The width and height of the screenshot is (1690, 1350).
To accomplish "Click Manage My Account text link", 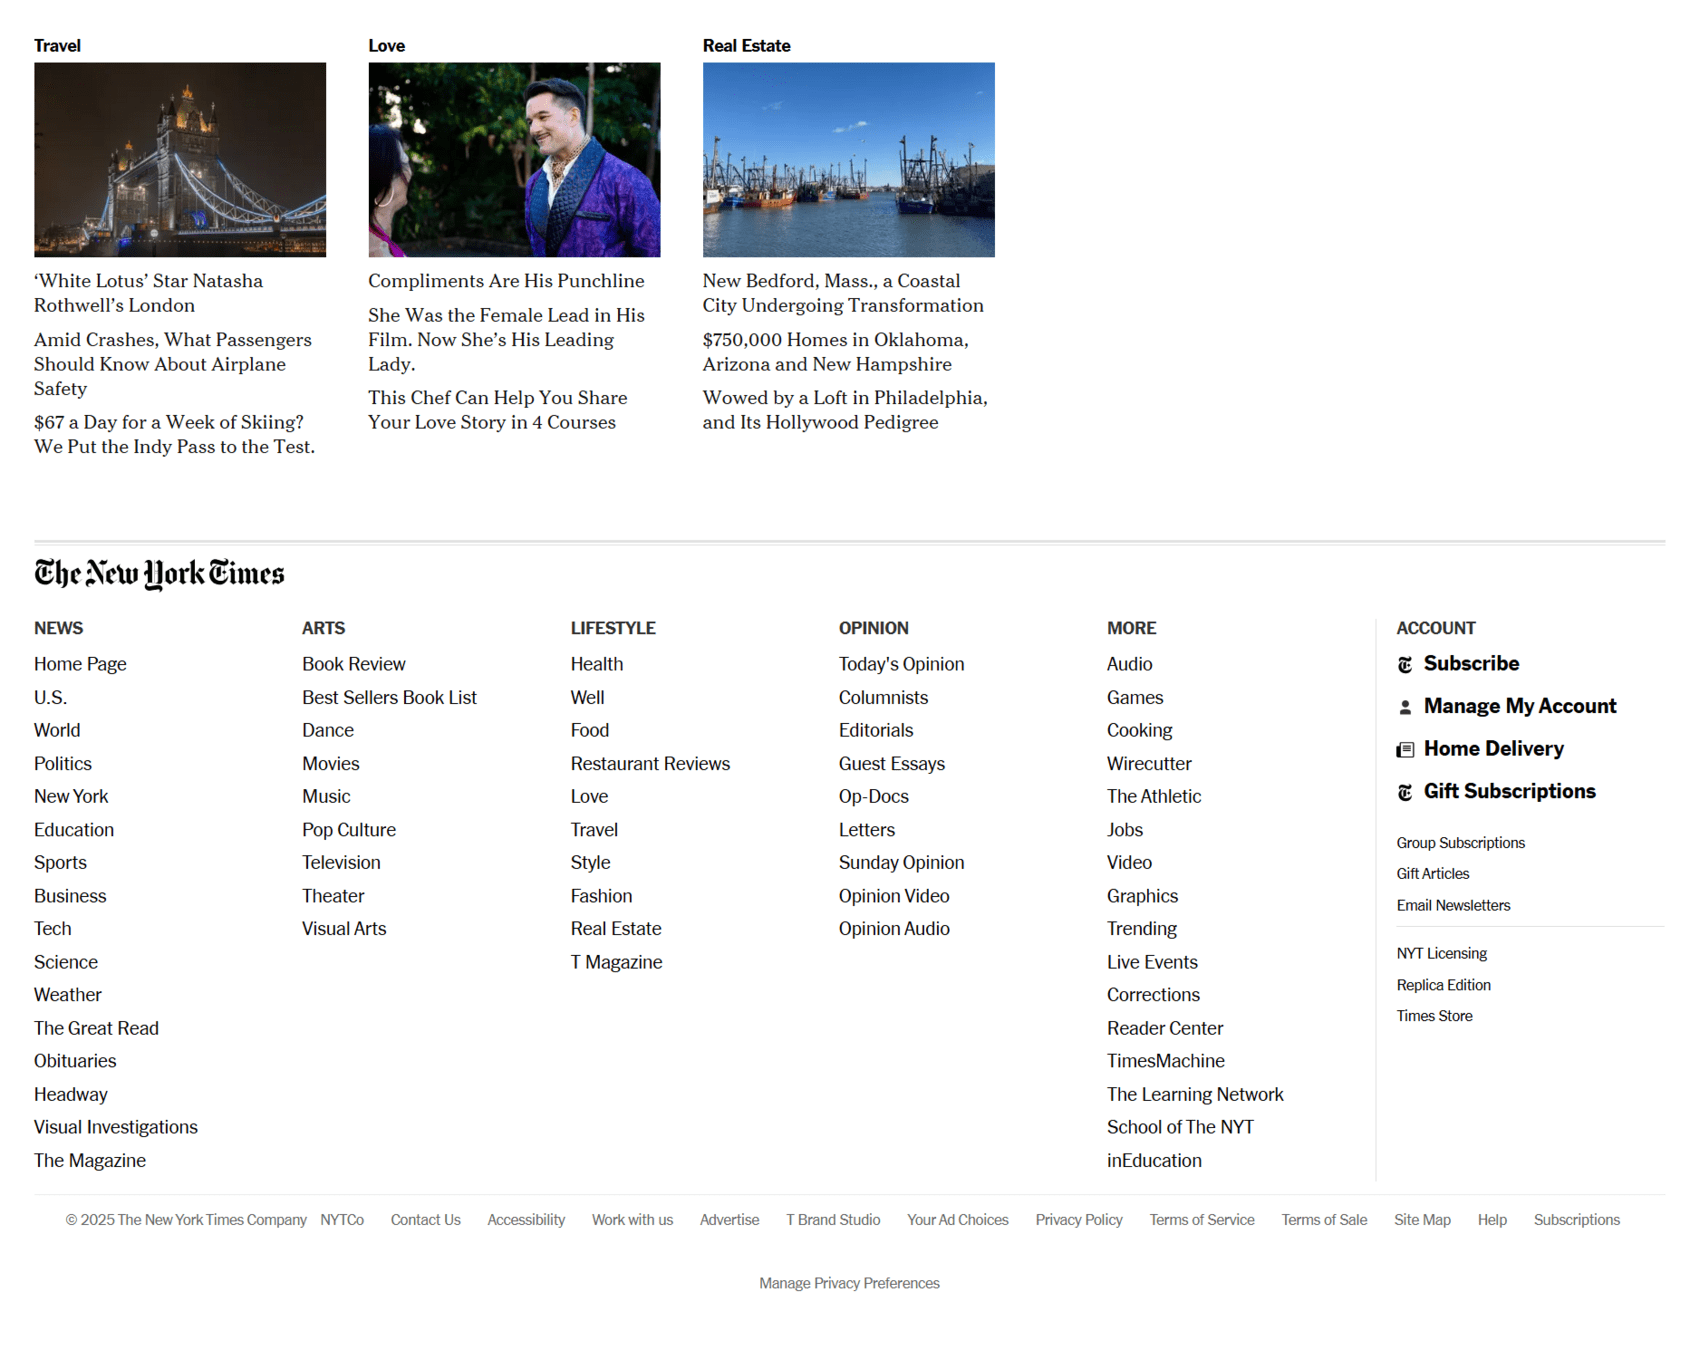I will pos(1520,707).
